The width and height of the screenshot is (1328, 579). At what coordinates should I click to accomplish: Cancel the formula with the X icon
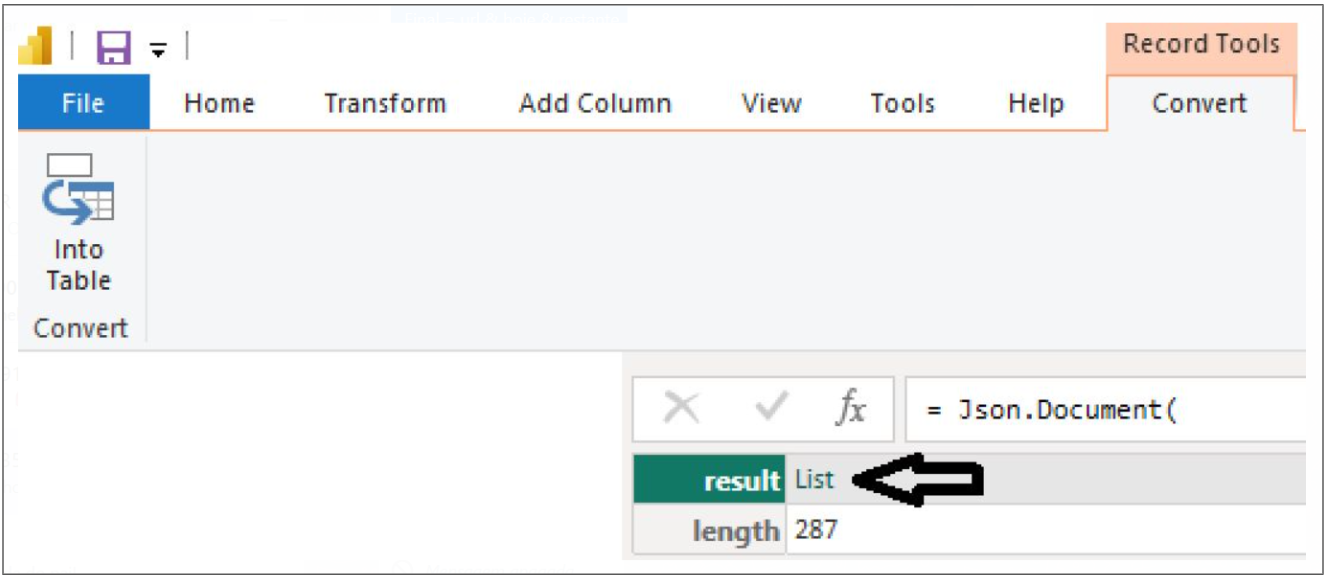681,408
